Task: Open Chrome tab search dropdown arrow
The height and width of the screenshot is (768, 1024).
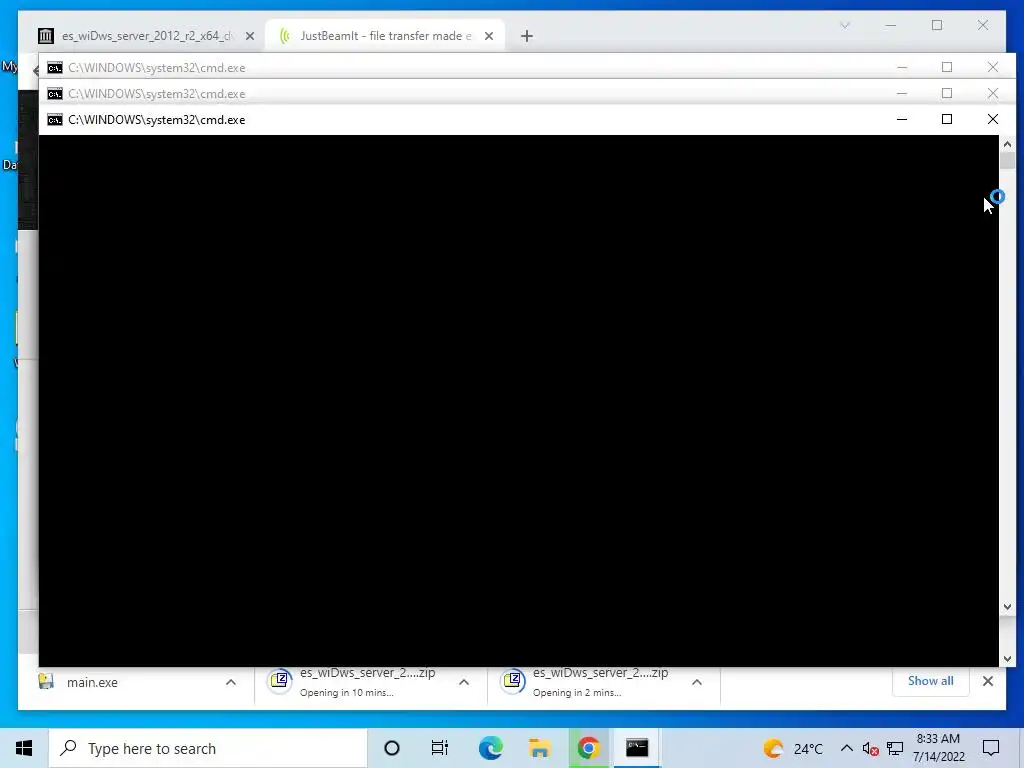Action: coord(844,25)
